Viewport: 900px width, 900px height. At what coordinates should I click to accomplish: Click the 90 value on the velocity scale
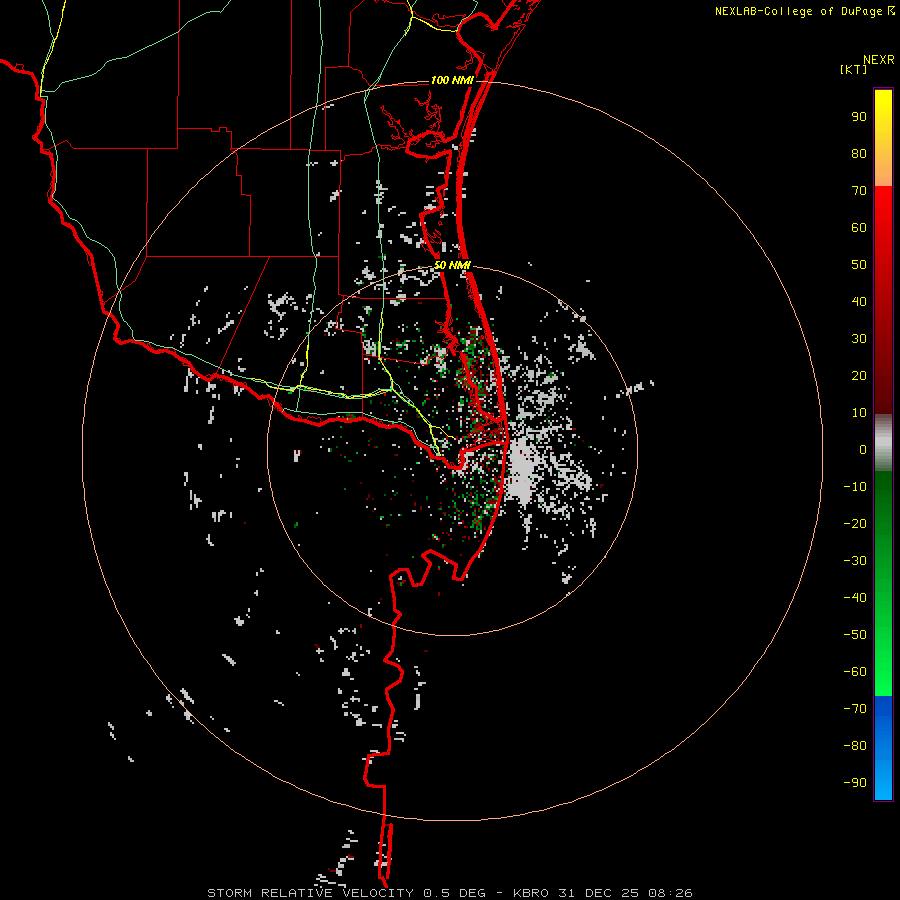tap(859, 117)
